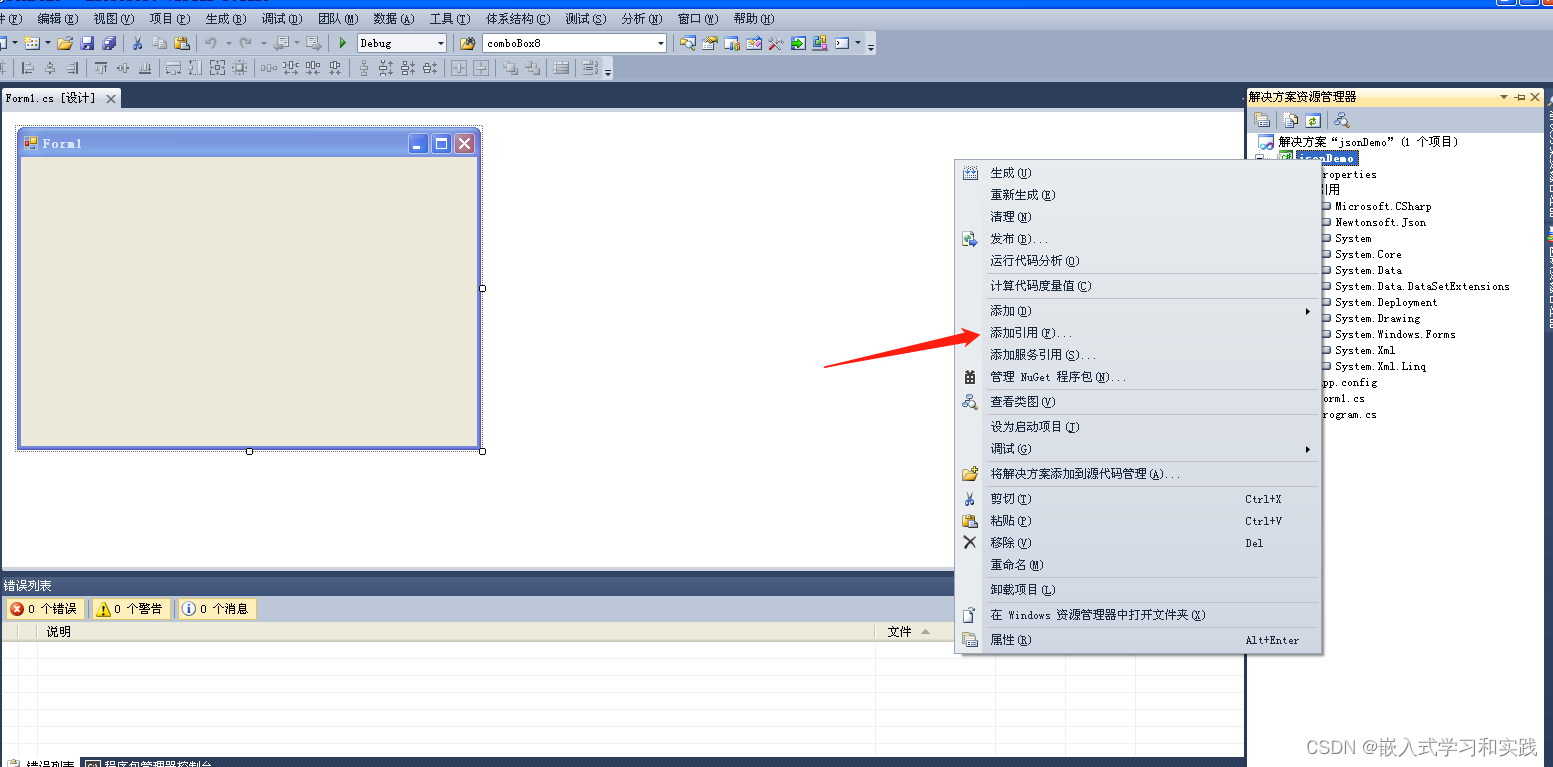The image size is (1553, 767).
Task: Click the solution icon beside 解决方案 "jsonDemo"
Action: [1266, 142]
